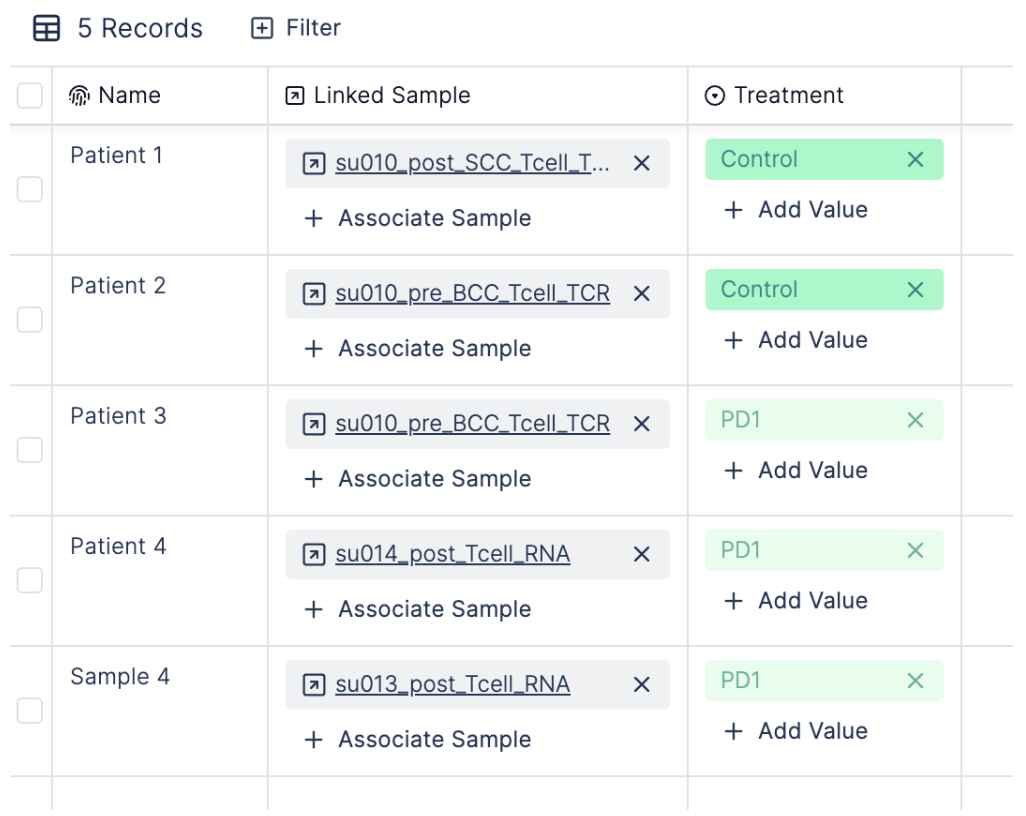Click the Linked Sample column header icon
The height and width of the screenshot is (816, 1026).
(x=295, y=96)
